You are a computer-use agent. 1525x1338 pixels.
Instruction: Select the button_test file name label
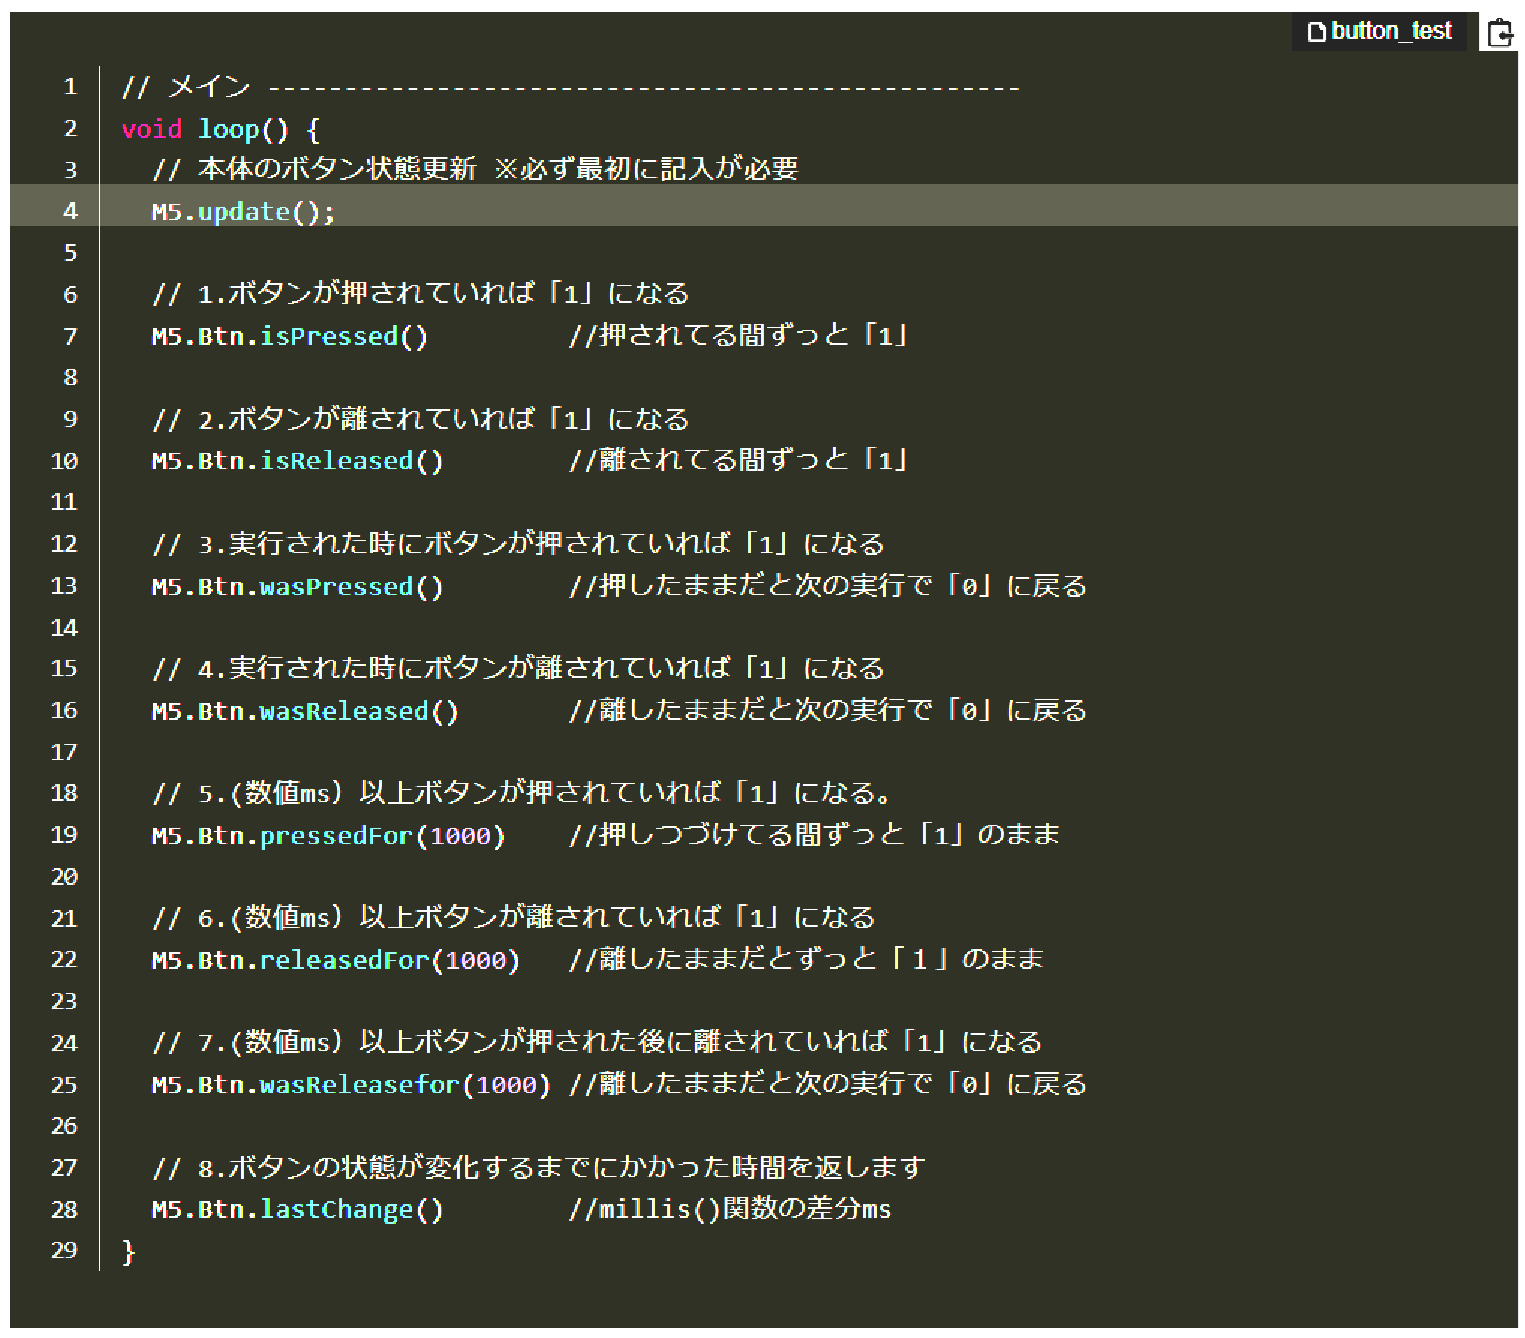(1391, 32)
